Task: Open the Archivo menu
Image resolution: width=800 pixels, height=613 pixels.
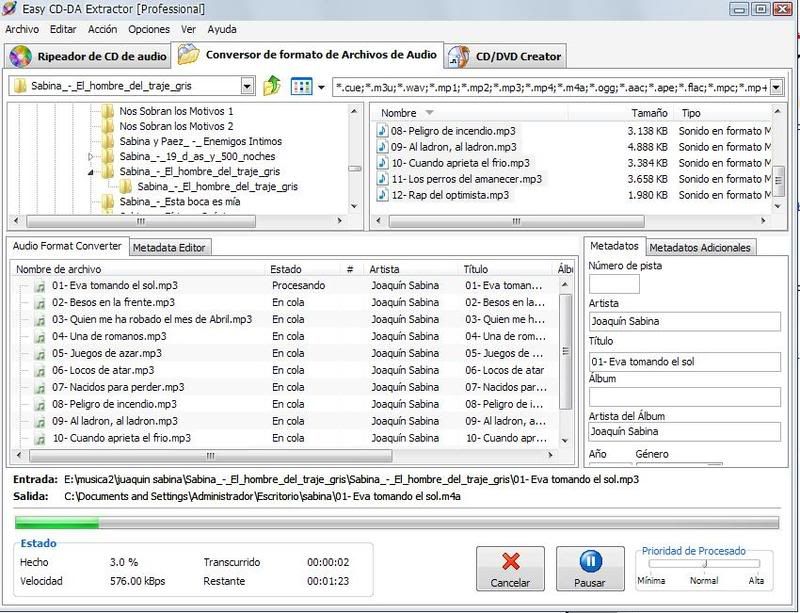Action: coord(22,29)
